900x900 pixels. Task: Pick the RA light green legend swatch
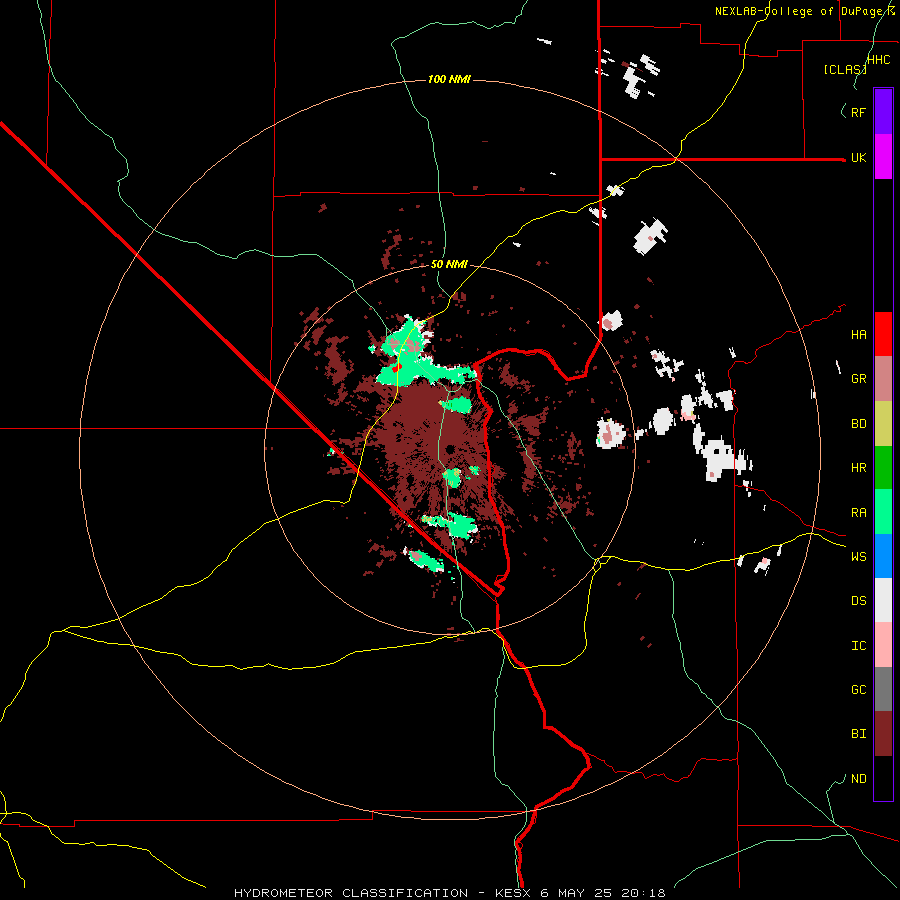pos(883,512)
